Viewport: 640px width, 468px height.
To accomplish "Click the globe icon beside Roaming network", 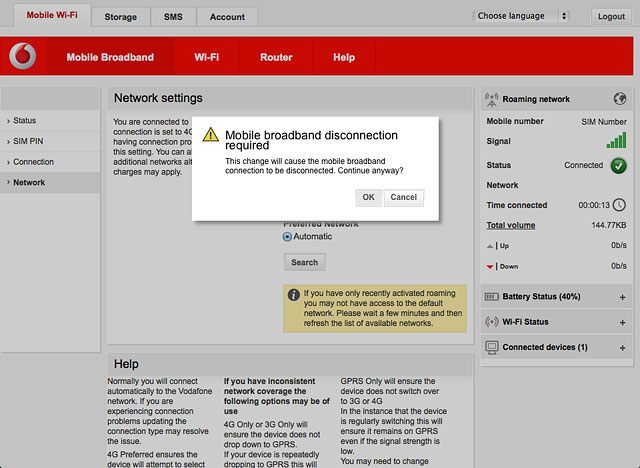I will [x=620, y=98].
